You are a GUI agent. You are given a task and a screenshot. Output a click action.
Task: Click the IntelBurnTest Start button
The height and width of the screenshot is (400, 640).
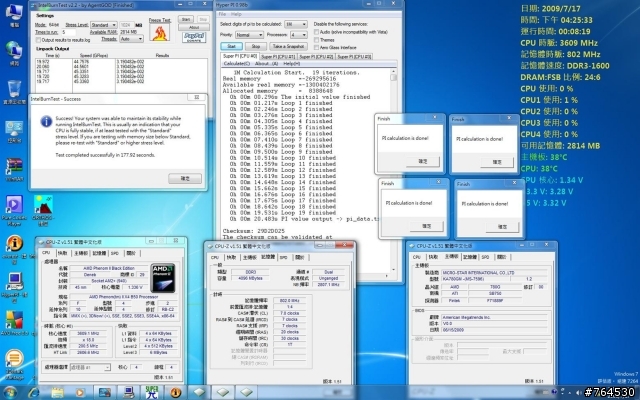pyautogui.click(x=186, y=19)
